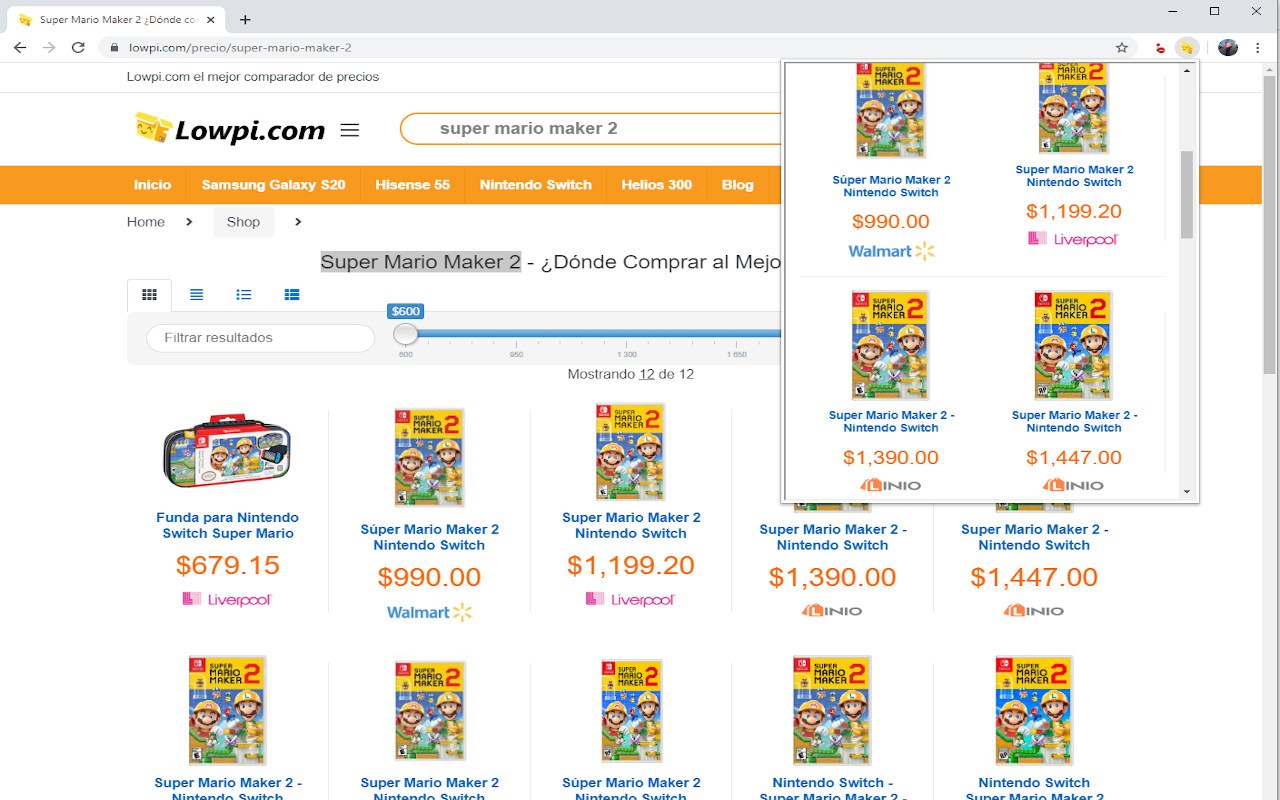Open product link above $1,390.00 on page
The width and height of the screenshot is (1280, 800).
tap(832, 537)
